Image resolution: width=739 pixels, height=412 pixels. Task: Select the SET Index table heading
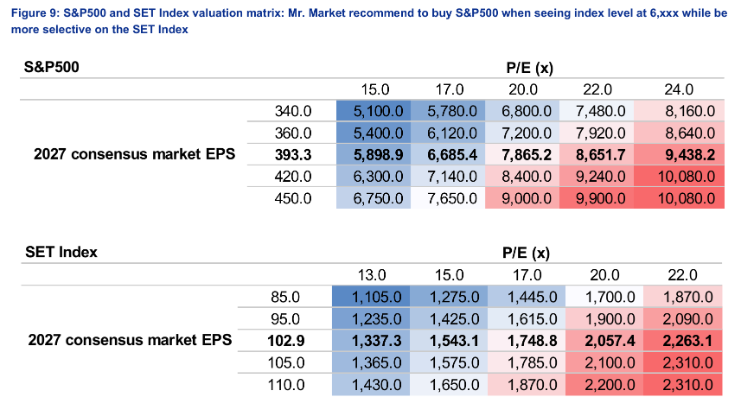(x=61, y=252)
